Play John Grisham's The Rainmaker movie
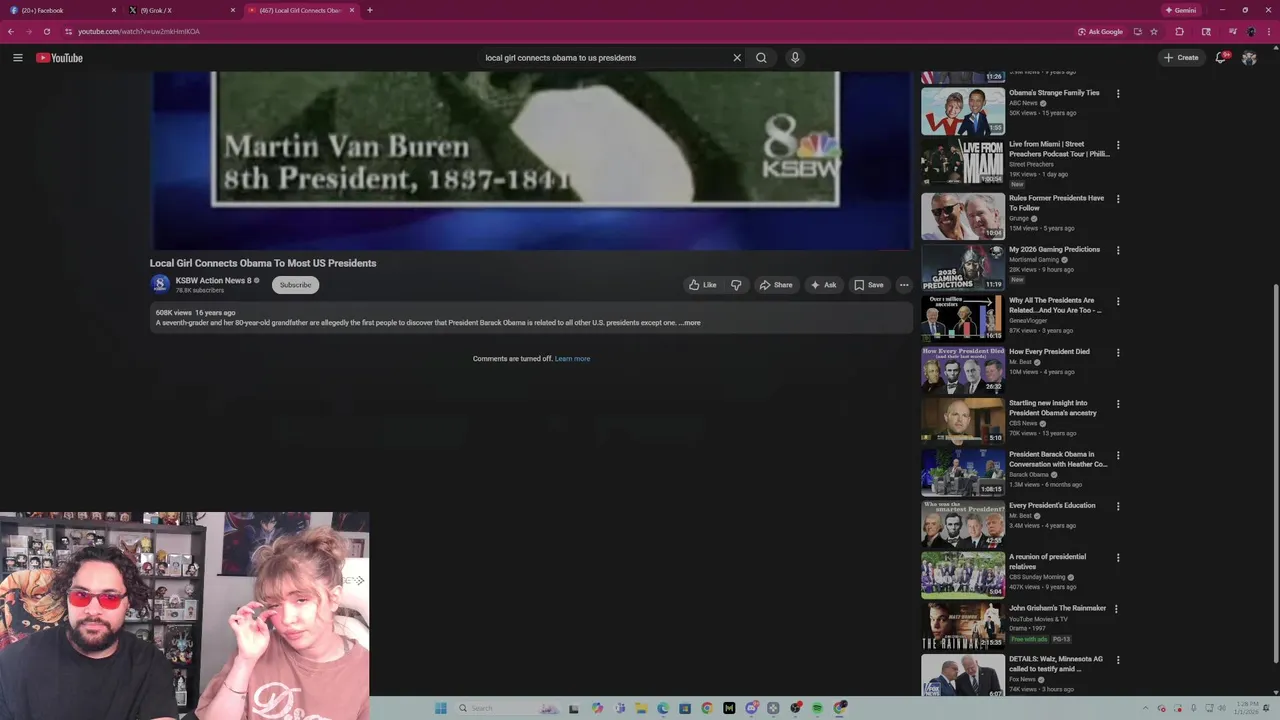This screenshot has height=720, width=1280. click(1058, 608)
